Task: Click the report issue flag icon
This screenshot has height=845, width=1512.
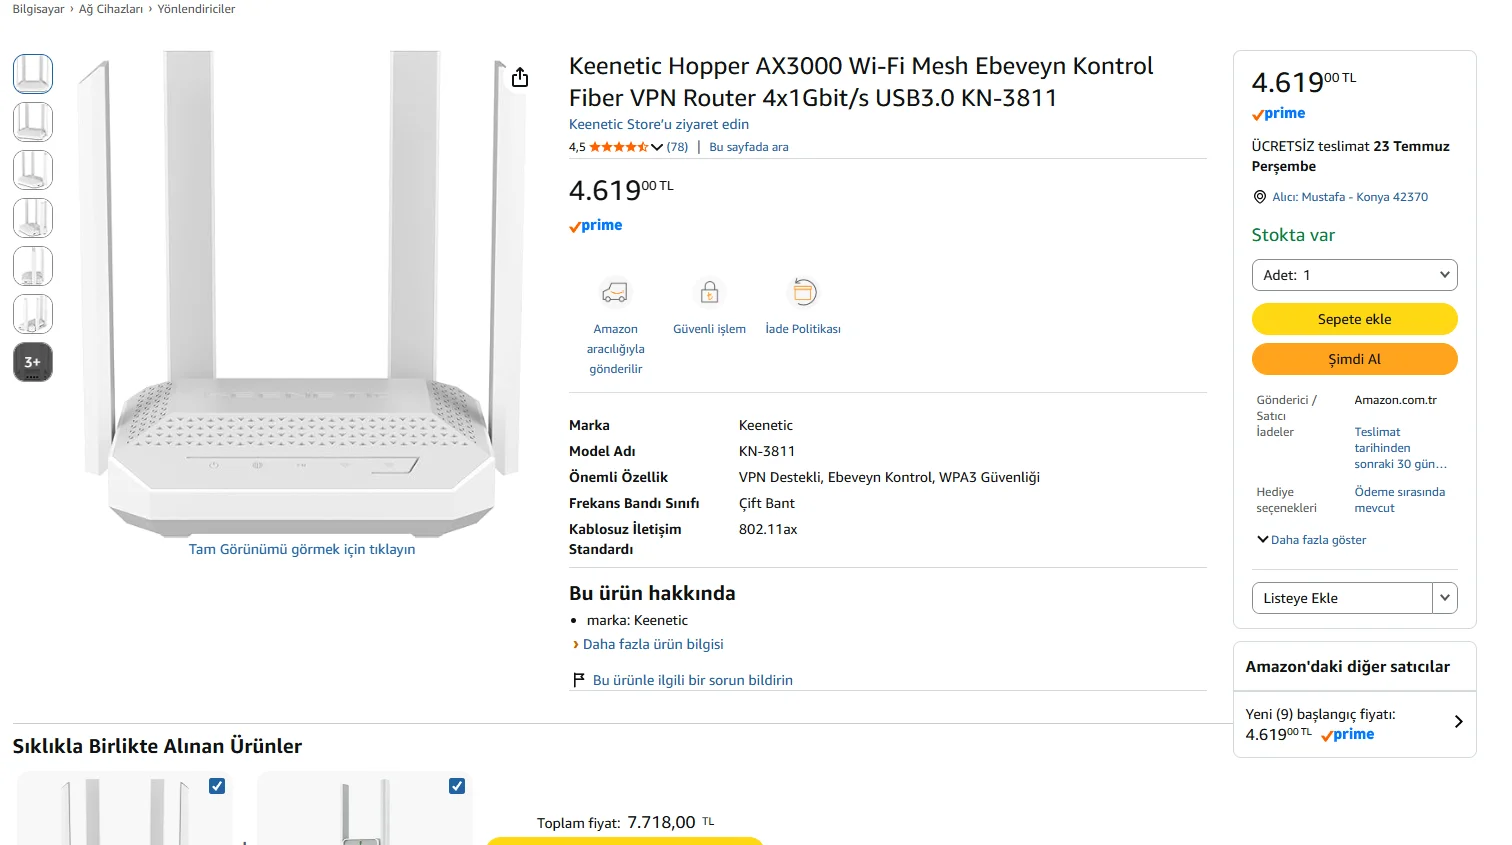Action: [x=578, y=680]
